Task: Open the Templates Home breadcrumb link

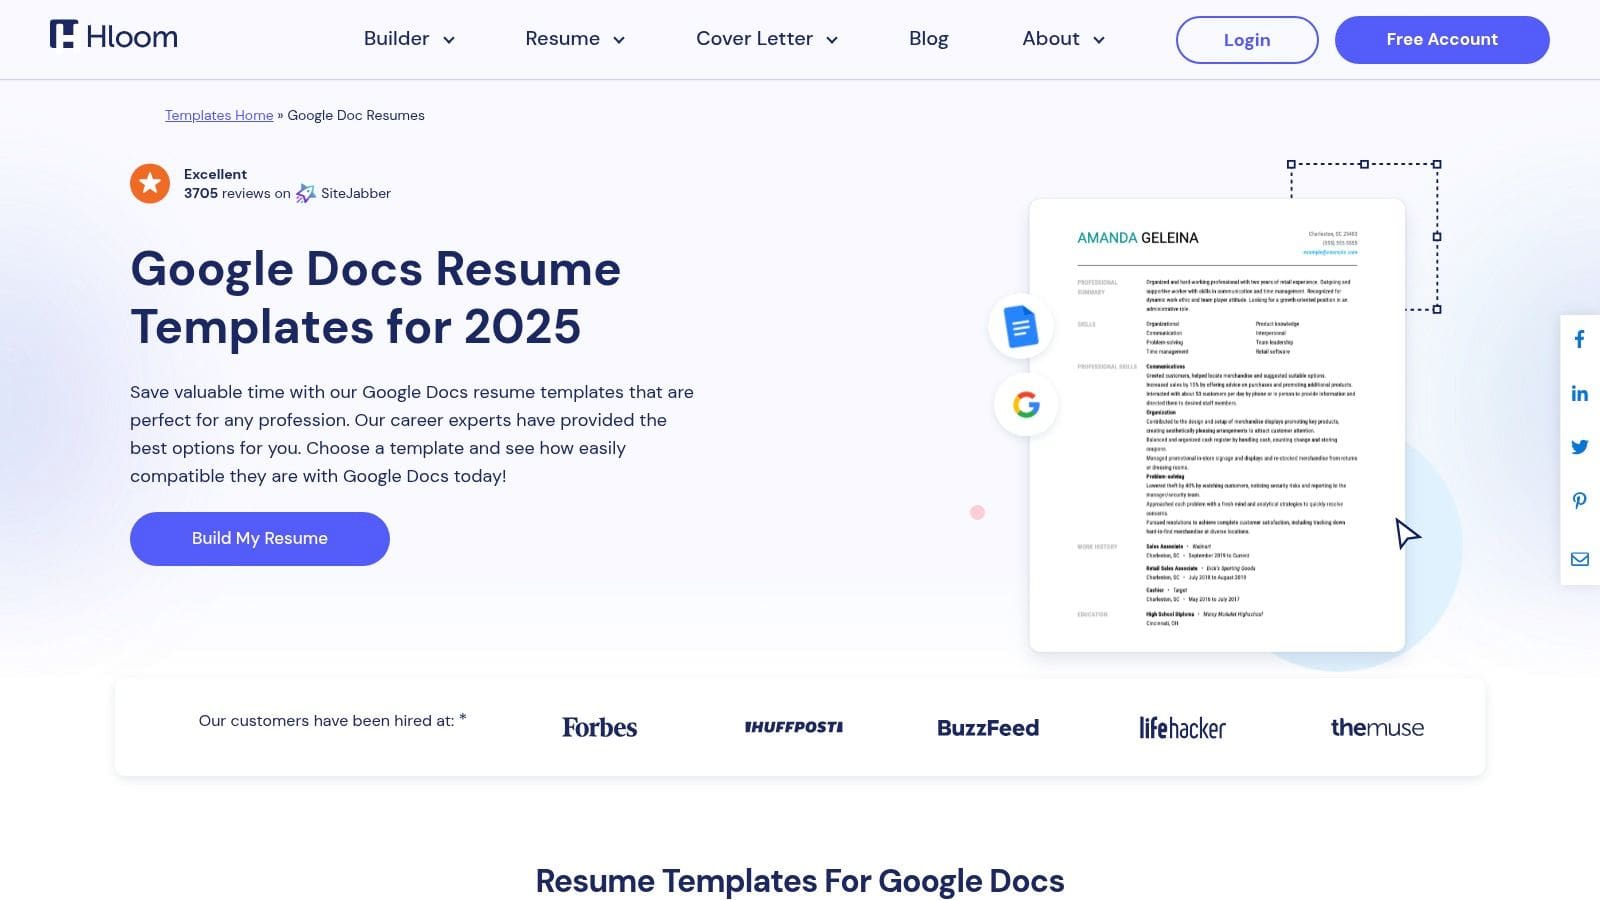Action: tap(218, 115)
